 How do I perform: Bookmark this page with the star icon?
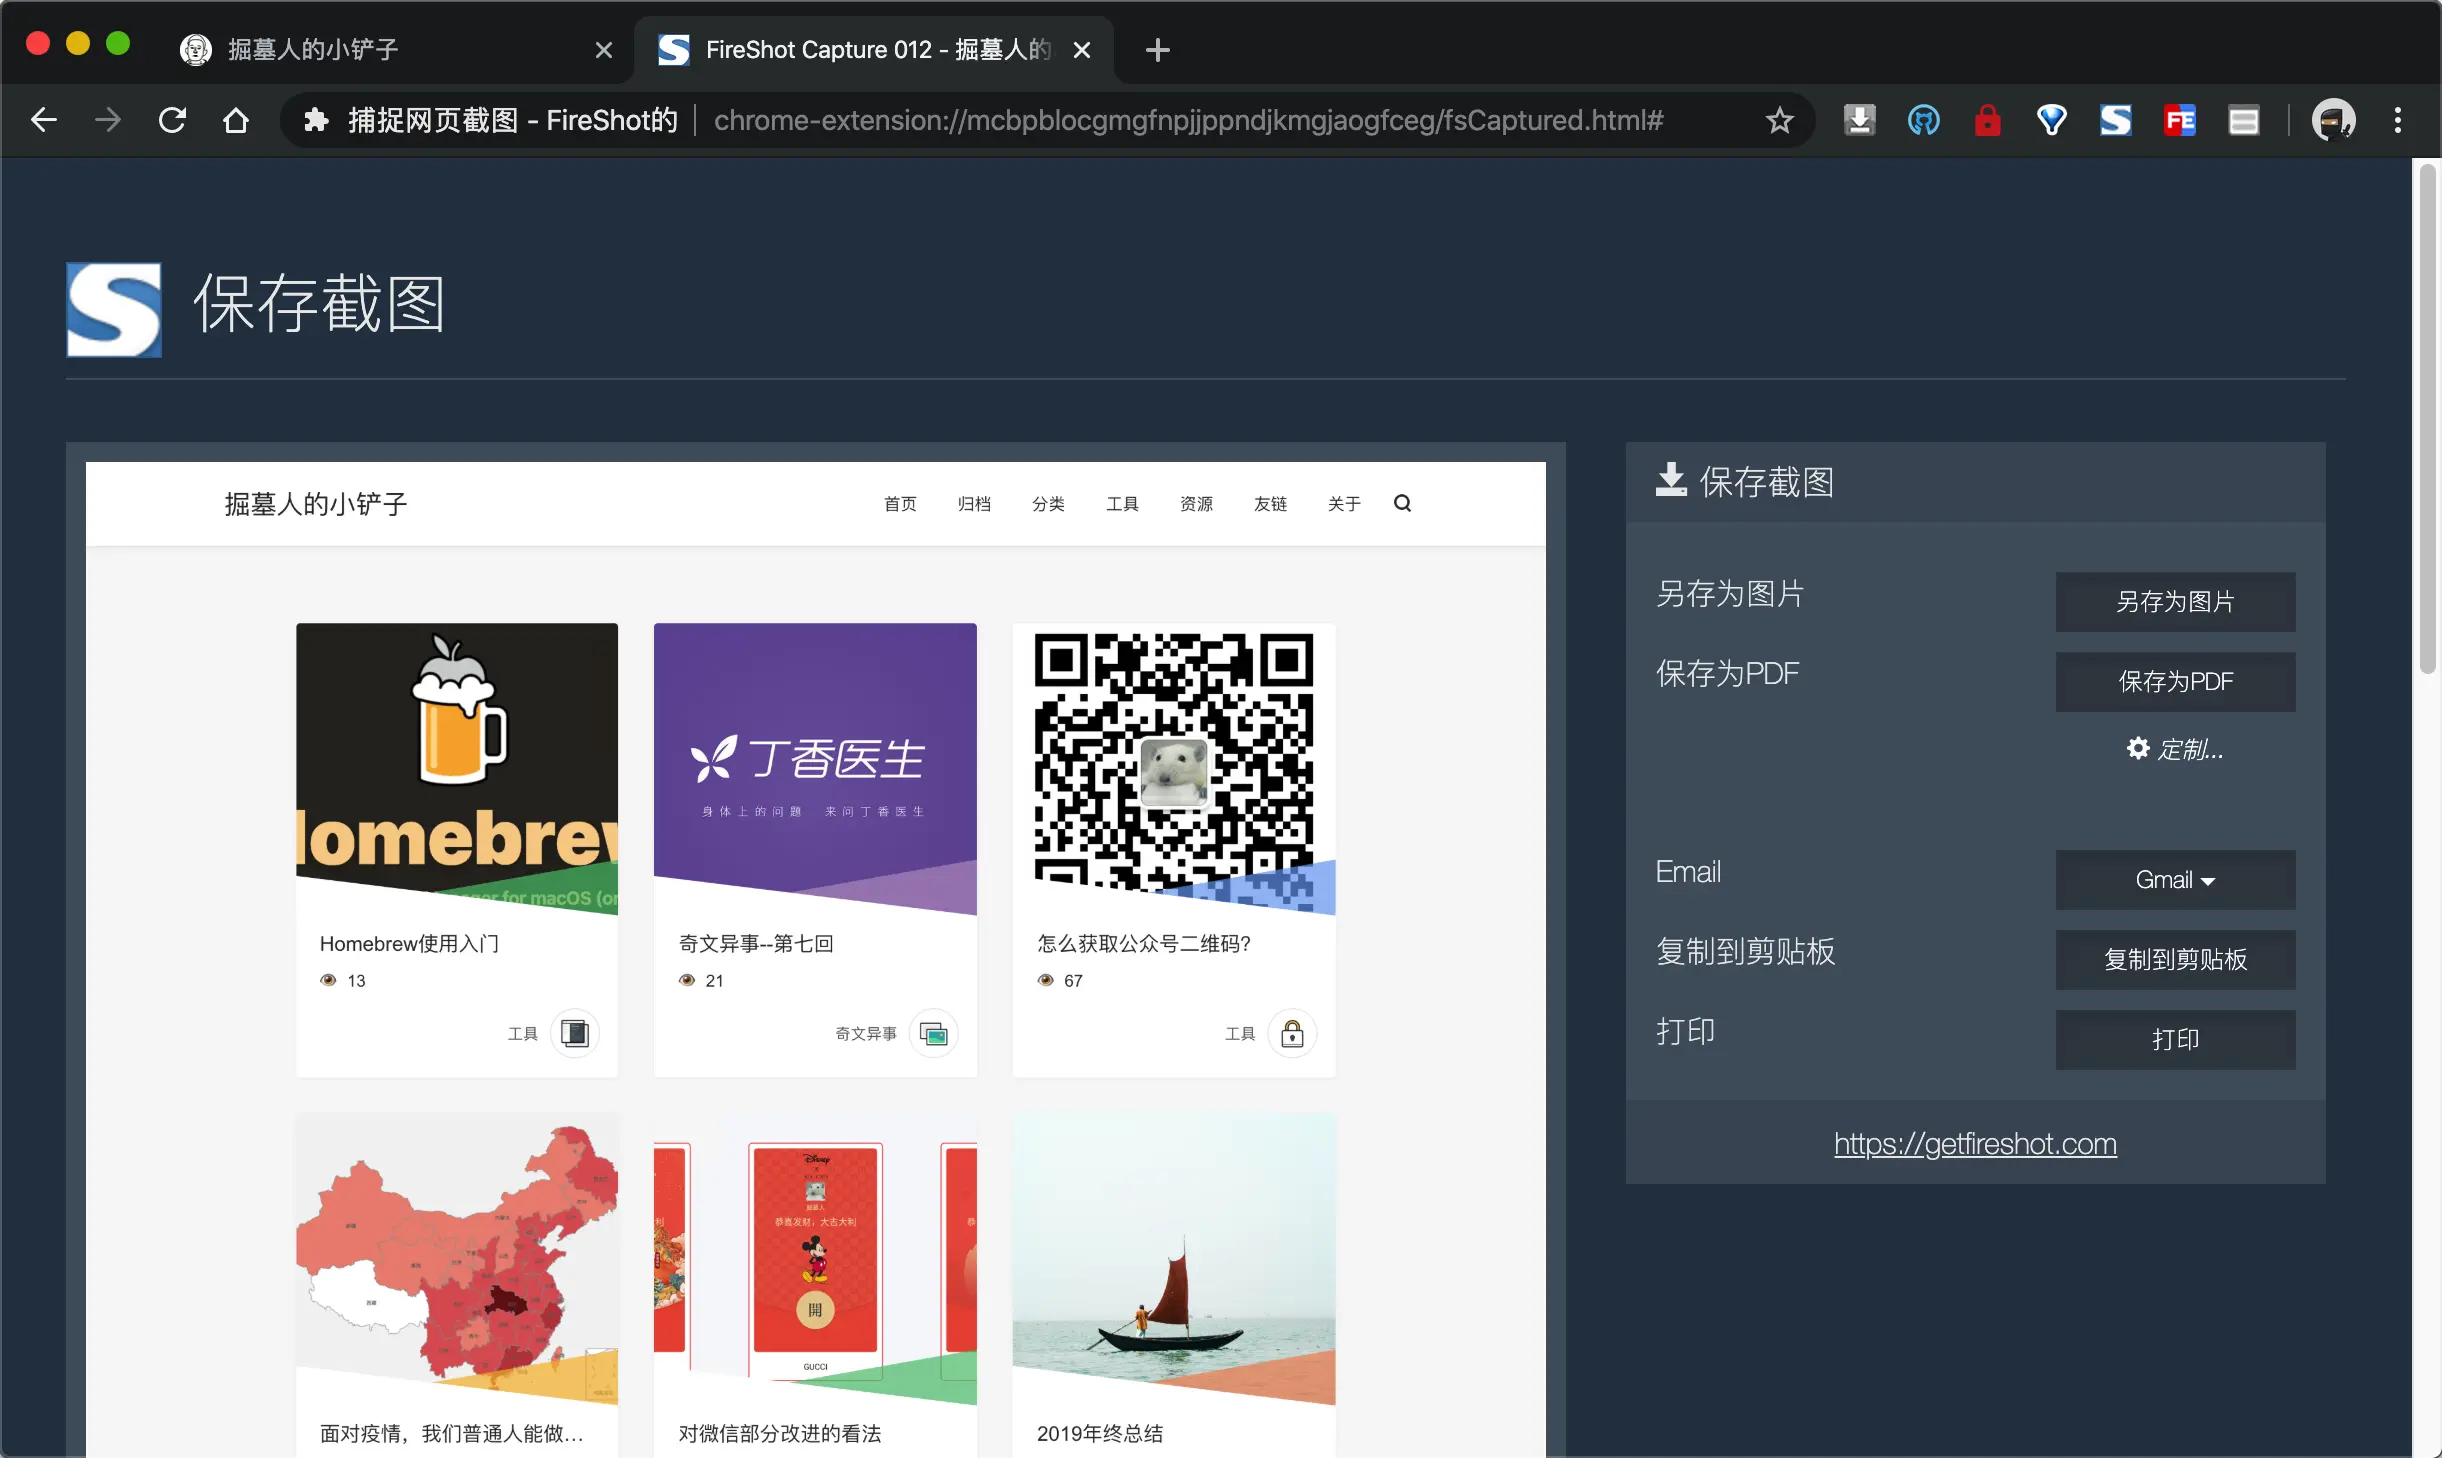pos(1779,121)
